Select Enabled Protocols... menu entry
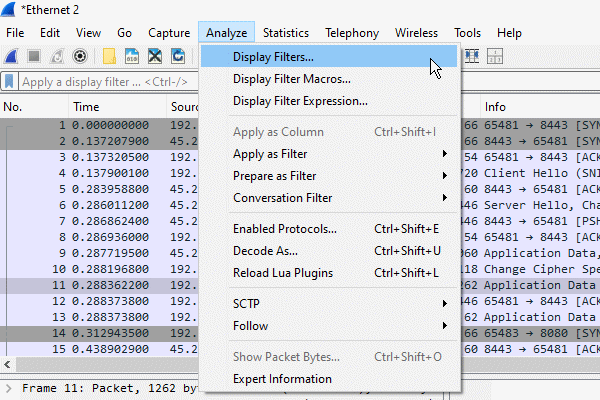 [x=329, y=229]
